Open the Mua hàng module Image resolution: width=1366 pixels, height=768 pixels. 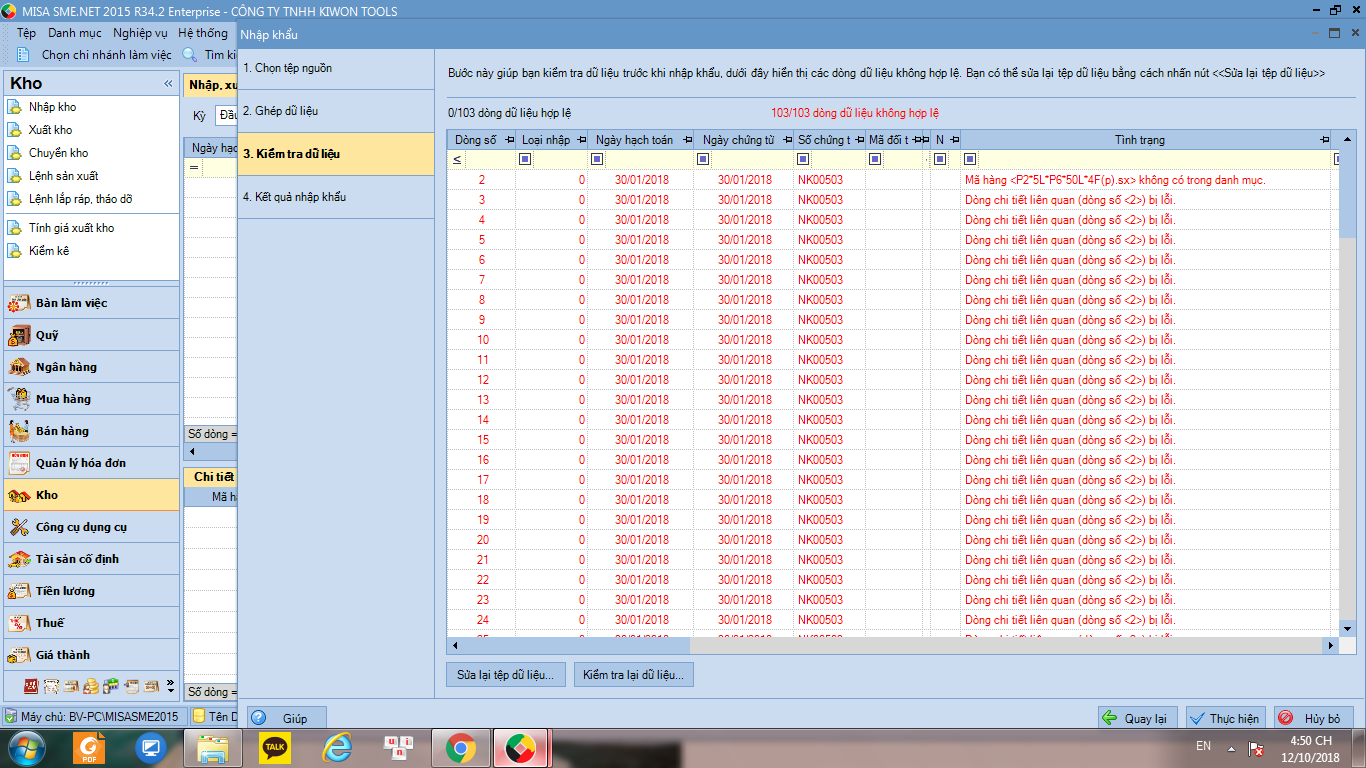click(92, 399)
